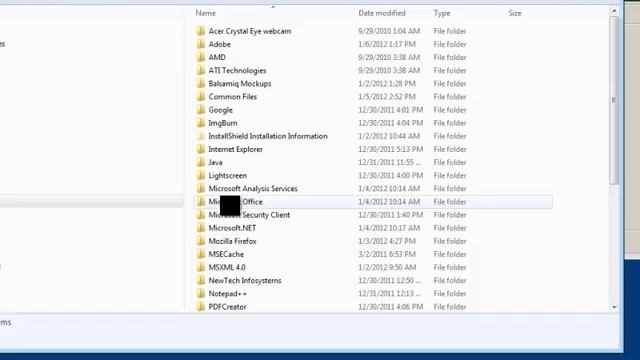The image size is (640, 360).
Task: Click the Lightscreen folder icon
Action: pos(200,176)
